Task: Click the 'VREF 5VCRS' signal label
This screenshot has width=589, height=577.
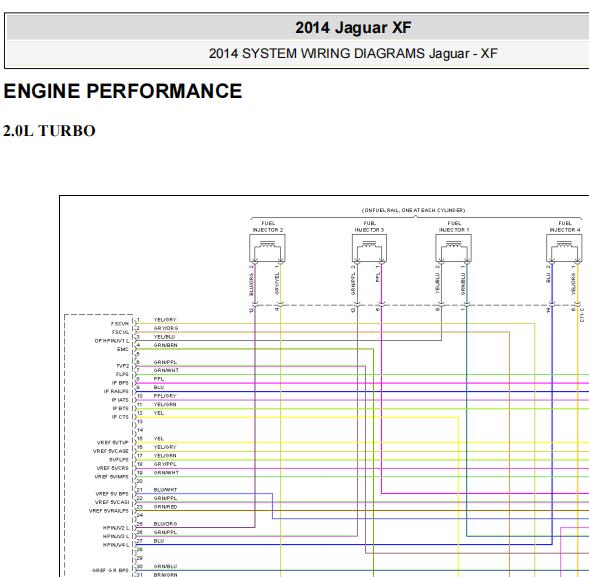Action: tap(112, 468)
